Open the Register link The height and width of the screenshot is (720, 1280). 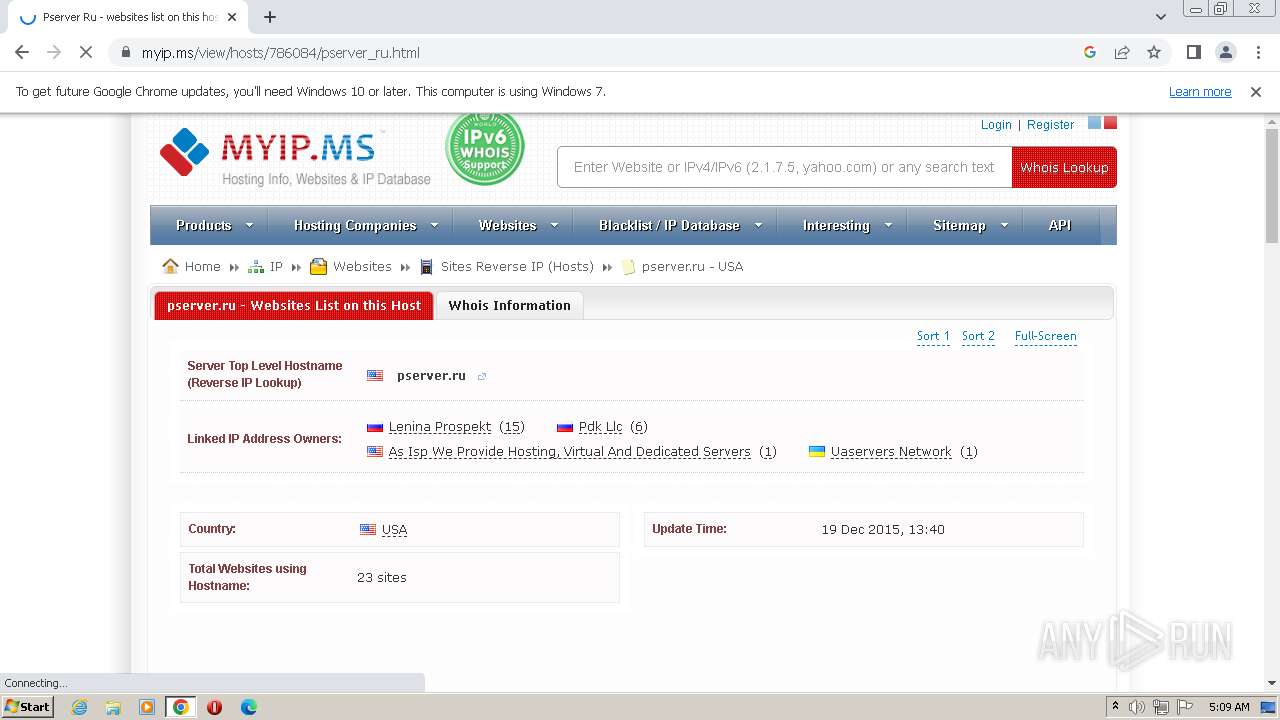[1050, 125]
